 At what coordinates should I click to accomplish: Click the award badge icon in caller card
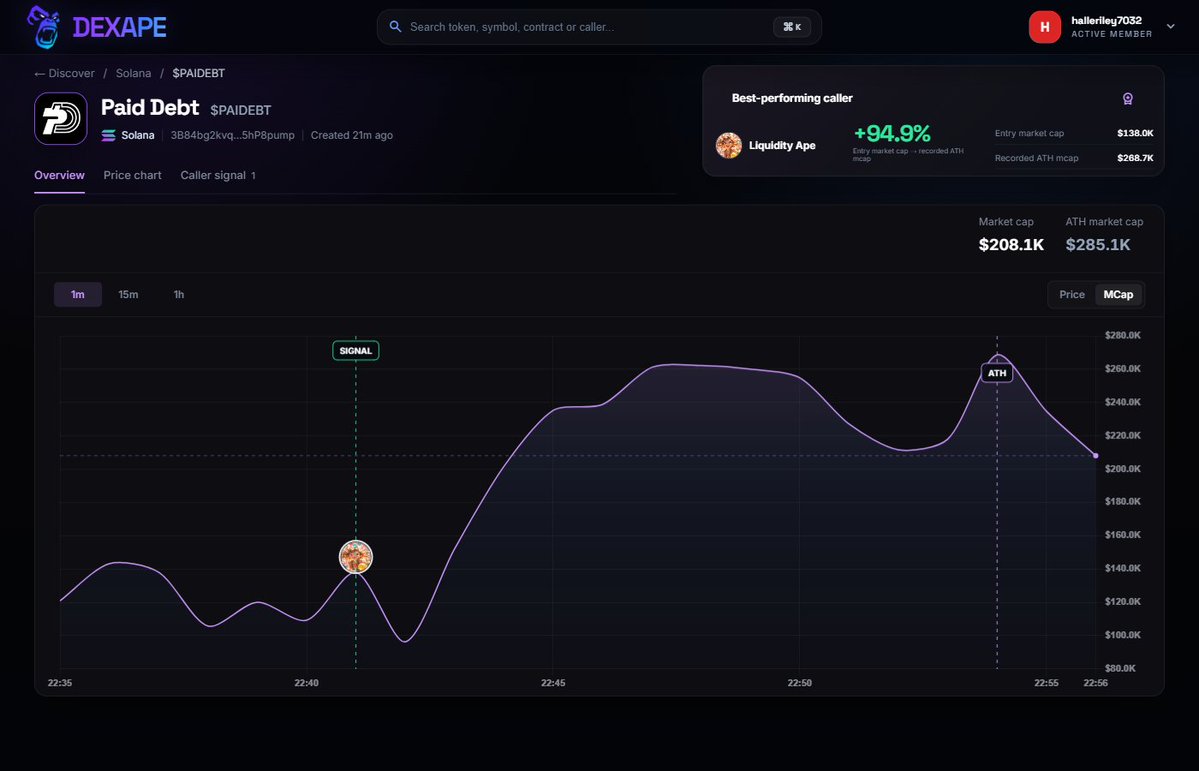point(1127,99)
